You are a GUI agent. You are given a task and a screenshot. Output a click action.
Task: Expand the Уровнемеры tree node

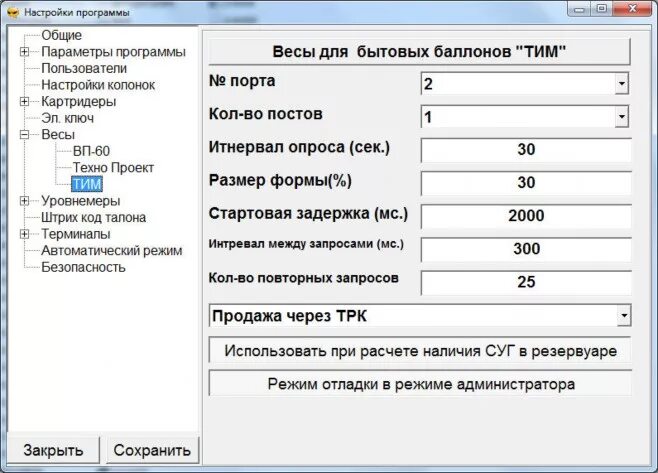pos(24,201)
